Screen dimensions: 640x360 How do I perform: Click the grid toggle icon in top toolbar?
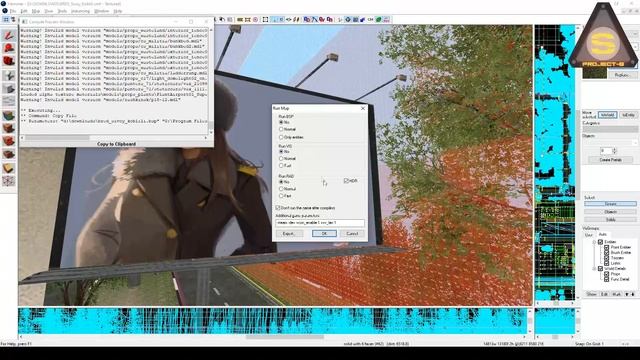pyautogui.click(x=6, y=19)
